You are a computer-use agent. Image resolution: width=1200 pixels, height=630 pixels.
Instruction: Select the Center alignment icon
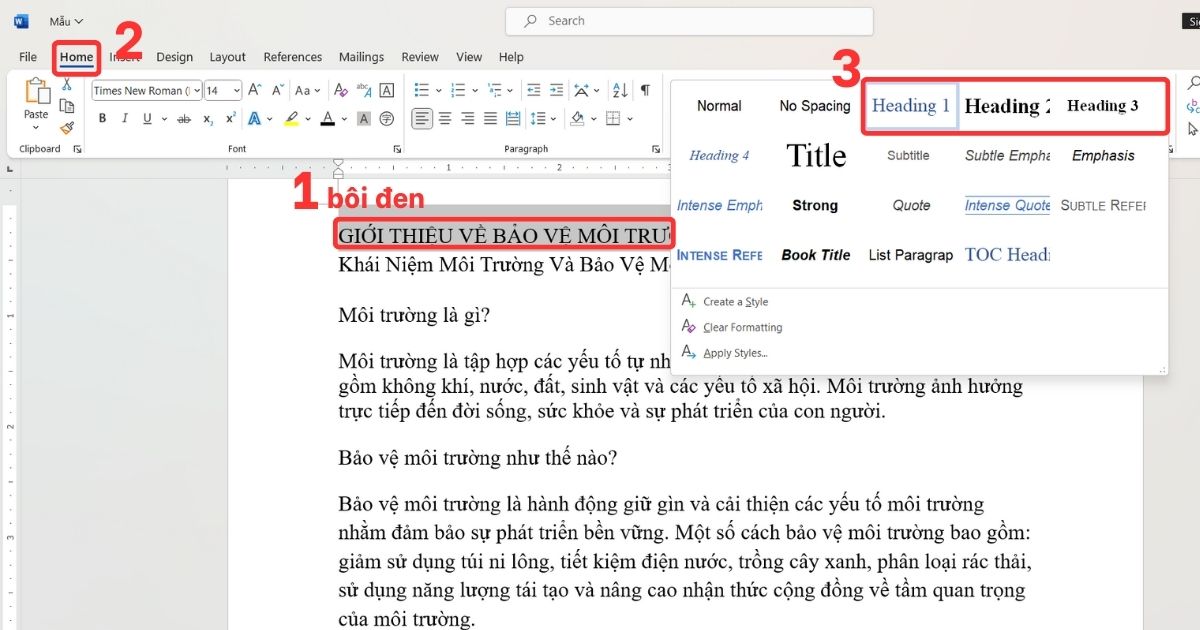click(444, 118)
